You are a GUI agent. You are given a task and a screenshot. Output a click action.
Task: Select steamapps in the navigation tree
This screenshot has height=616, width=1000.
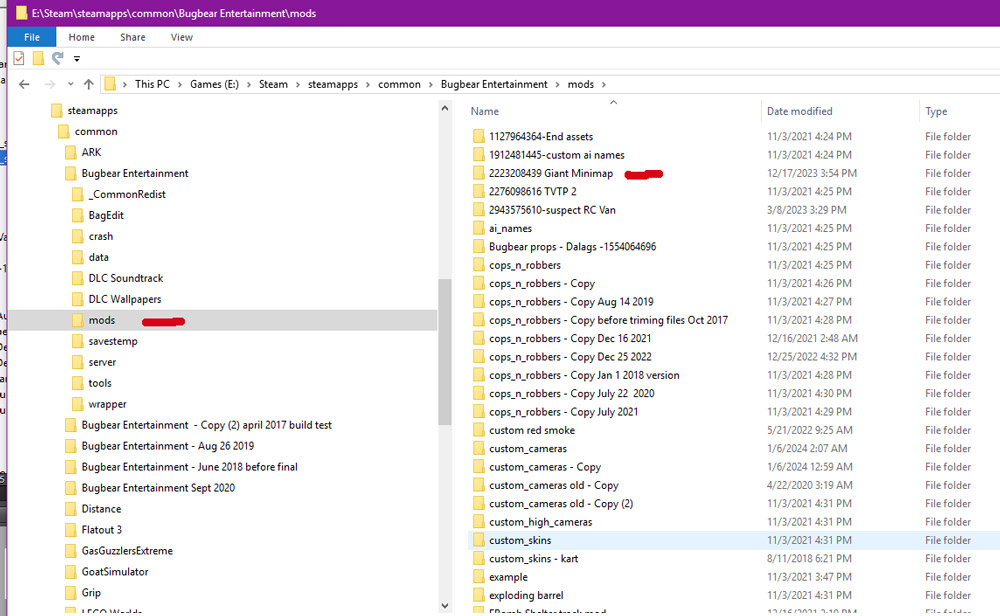tap(92, 110)
